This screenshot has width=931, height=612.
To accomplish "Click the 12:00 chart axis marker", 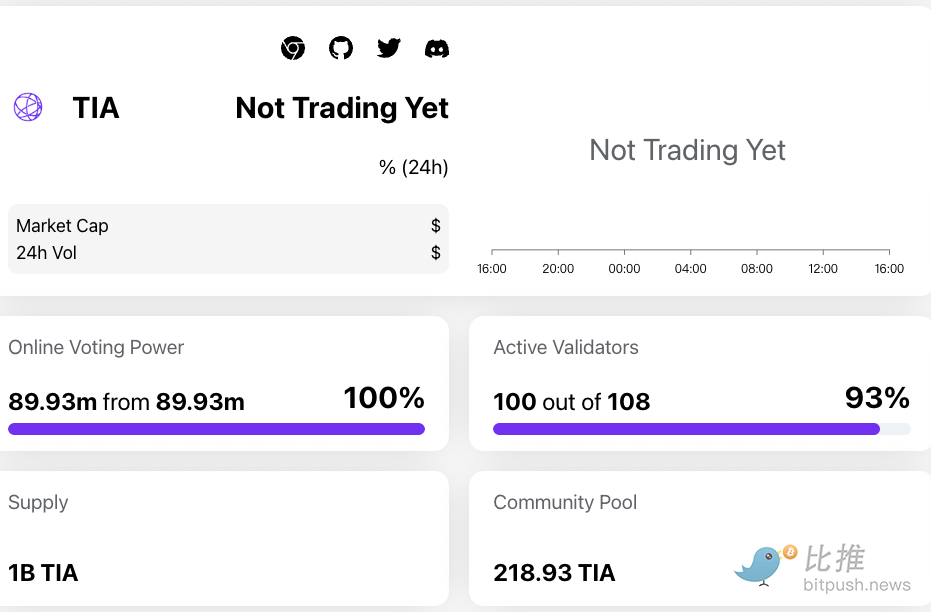I will click(x=823, y=269).
